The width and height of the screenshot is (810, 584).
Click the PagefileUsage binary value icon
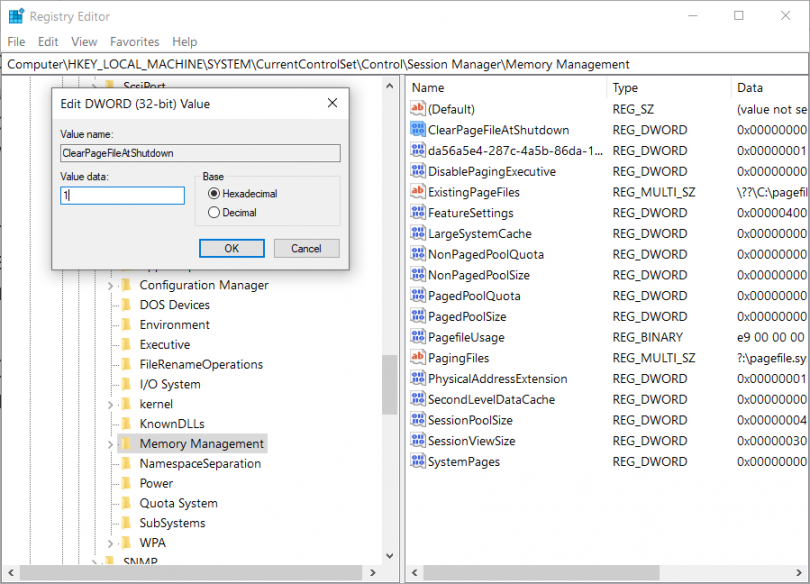pyautogui.click(x=418, y=337)
